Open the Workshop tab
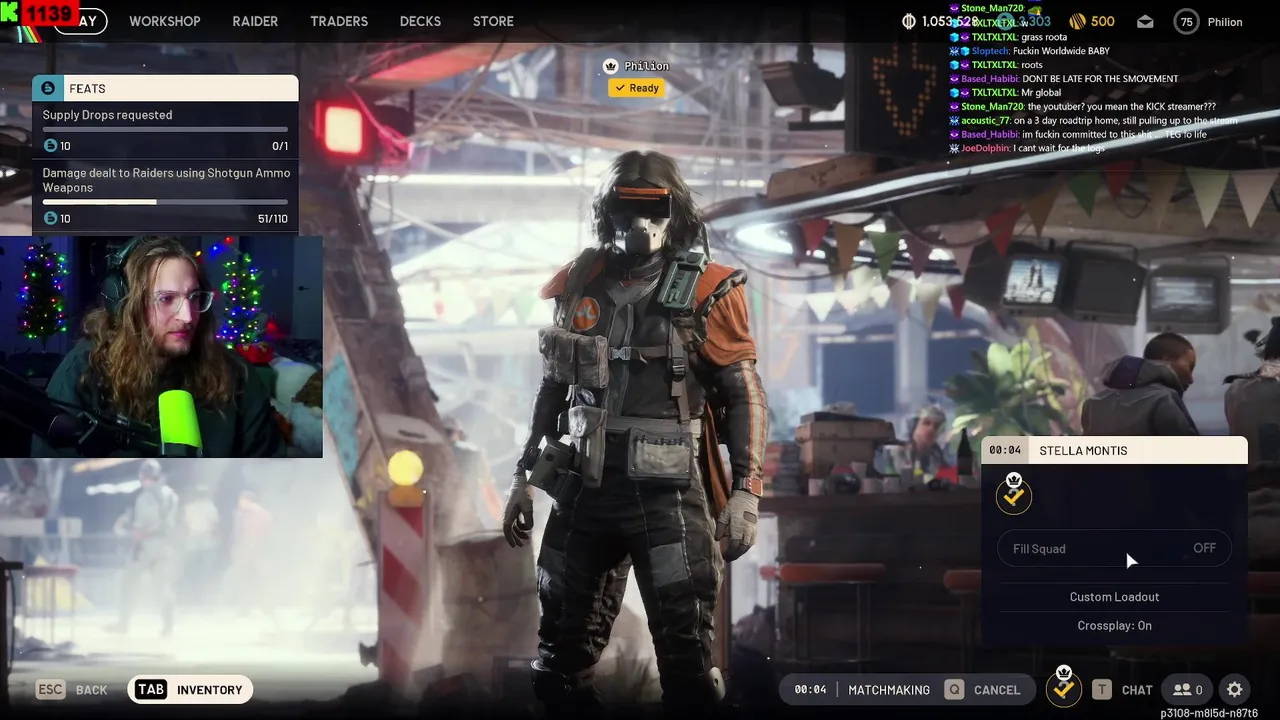1280x720 pixels. (164, 21)
